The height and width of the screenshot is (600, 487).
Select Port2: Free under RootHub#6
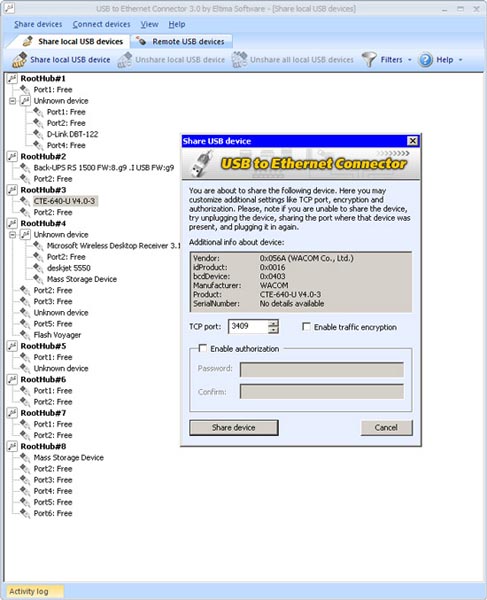pos(53,402)
